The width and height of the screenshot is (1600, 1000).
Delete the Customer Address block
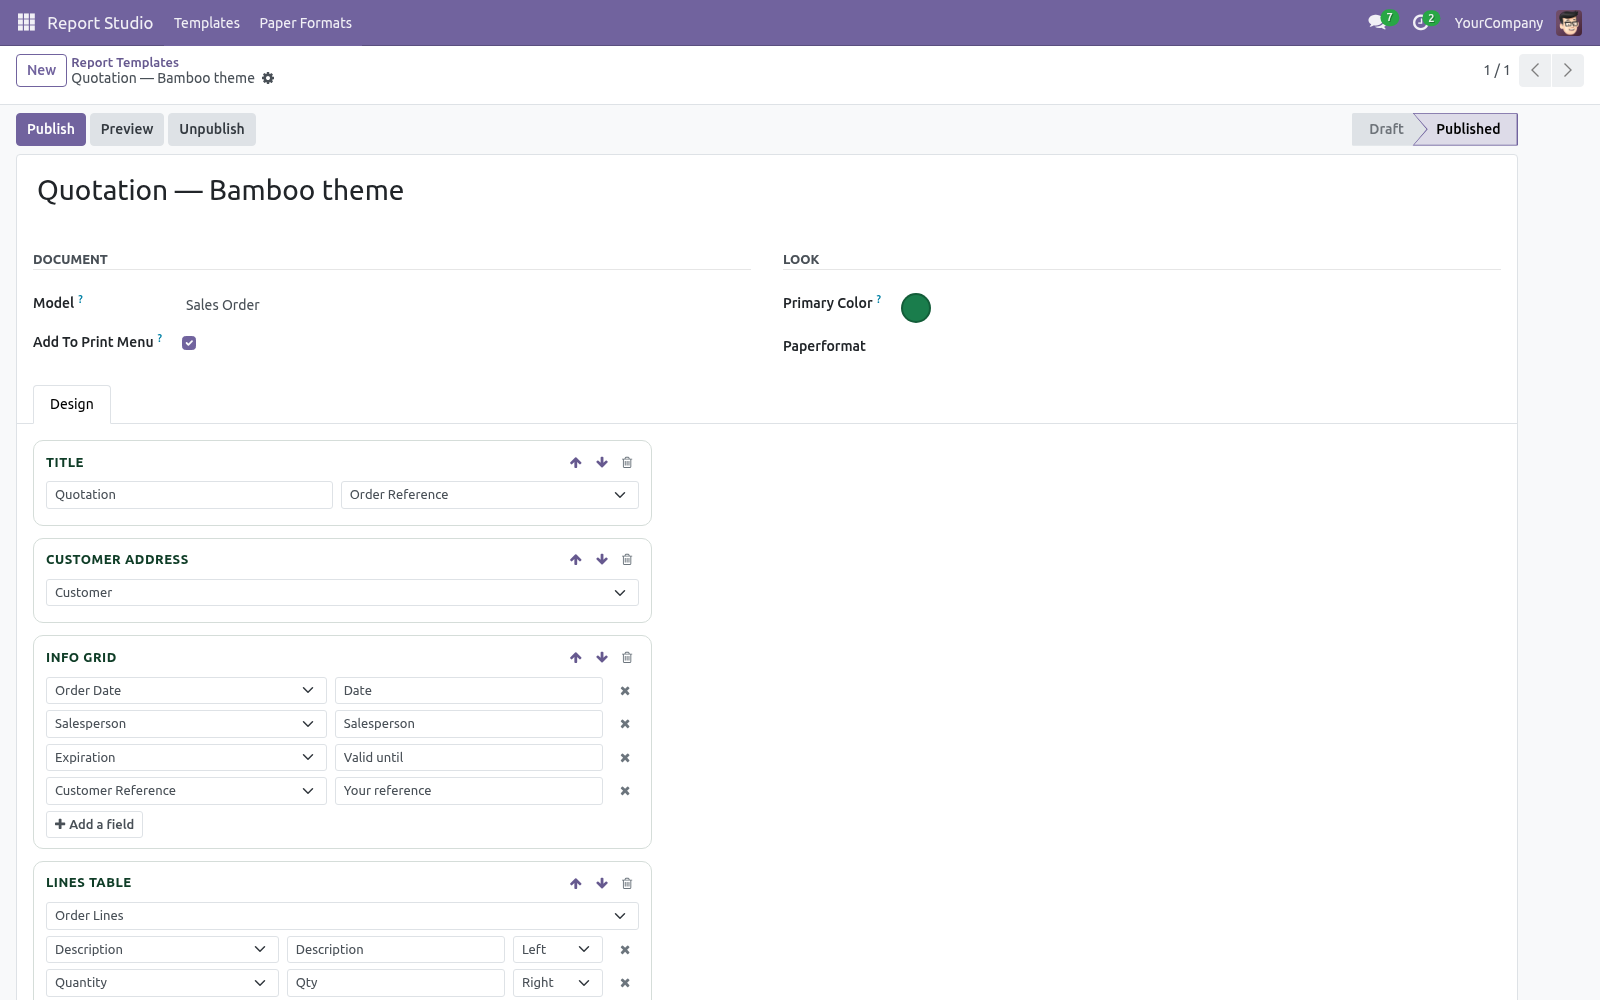point(627,559)
